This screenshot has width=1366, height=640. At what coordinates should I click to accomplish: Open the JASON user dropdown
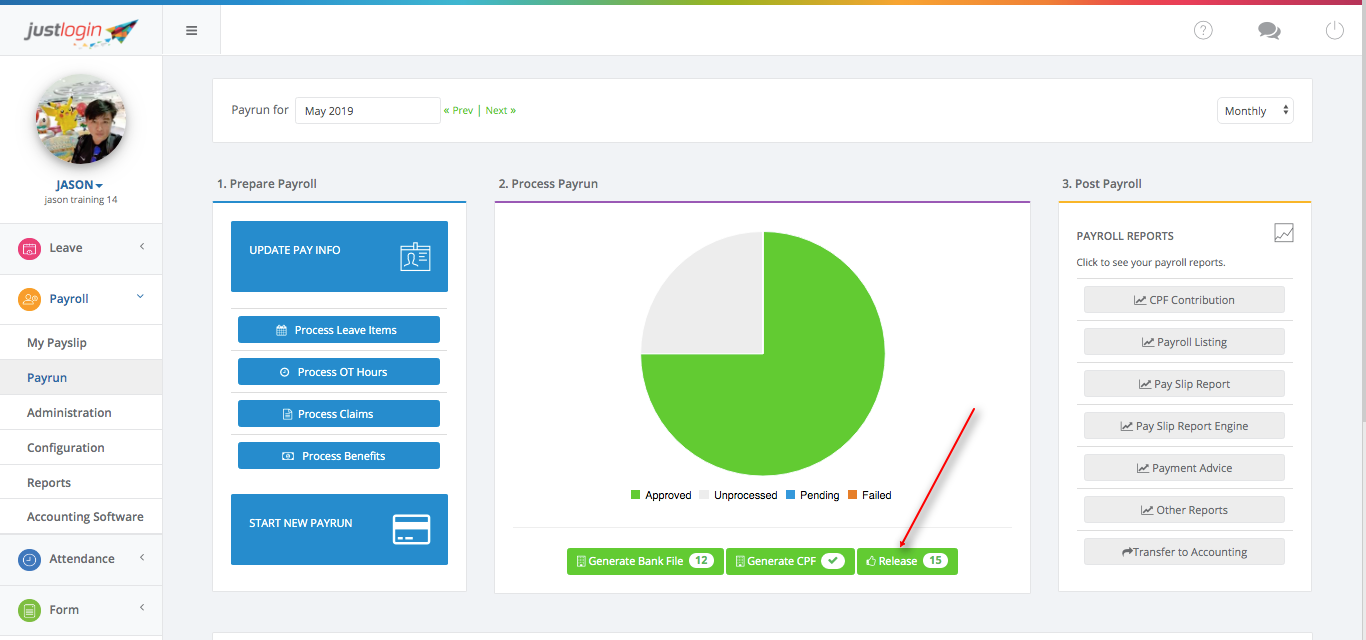point(80,185)
